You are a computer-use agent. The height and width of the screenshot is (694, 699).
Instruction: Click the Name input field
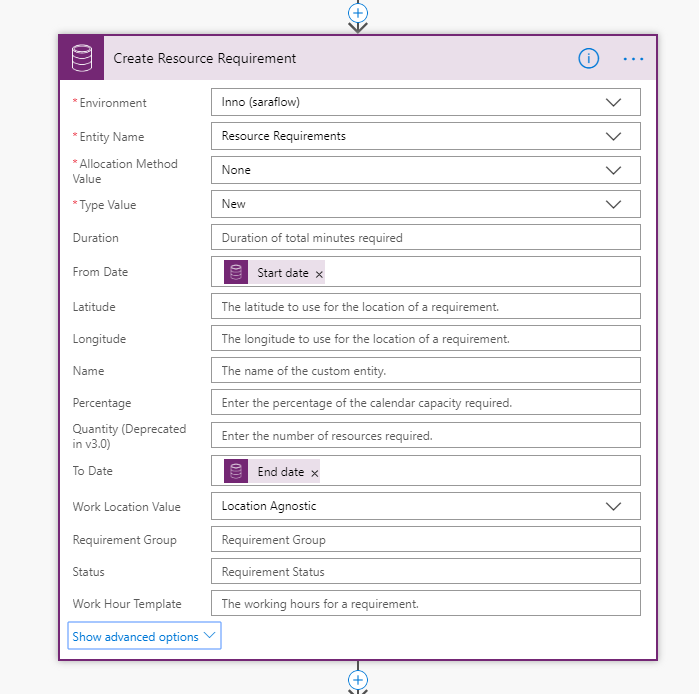coord(425,371)
